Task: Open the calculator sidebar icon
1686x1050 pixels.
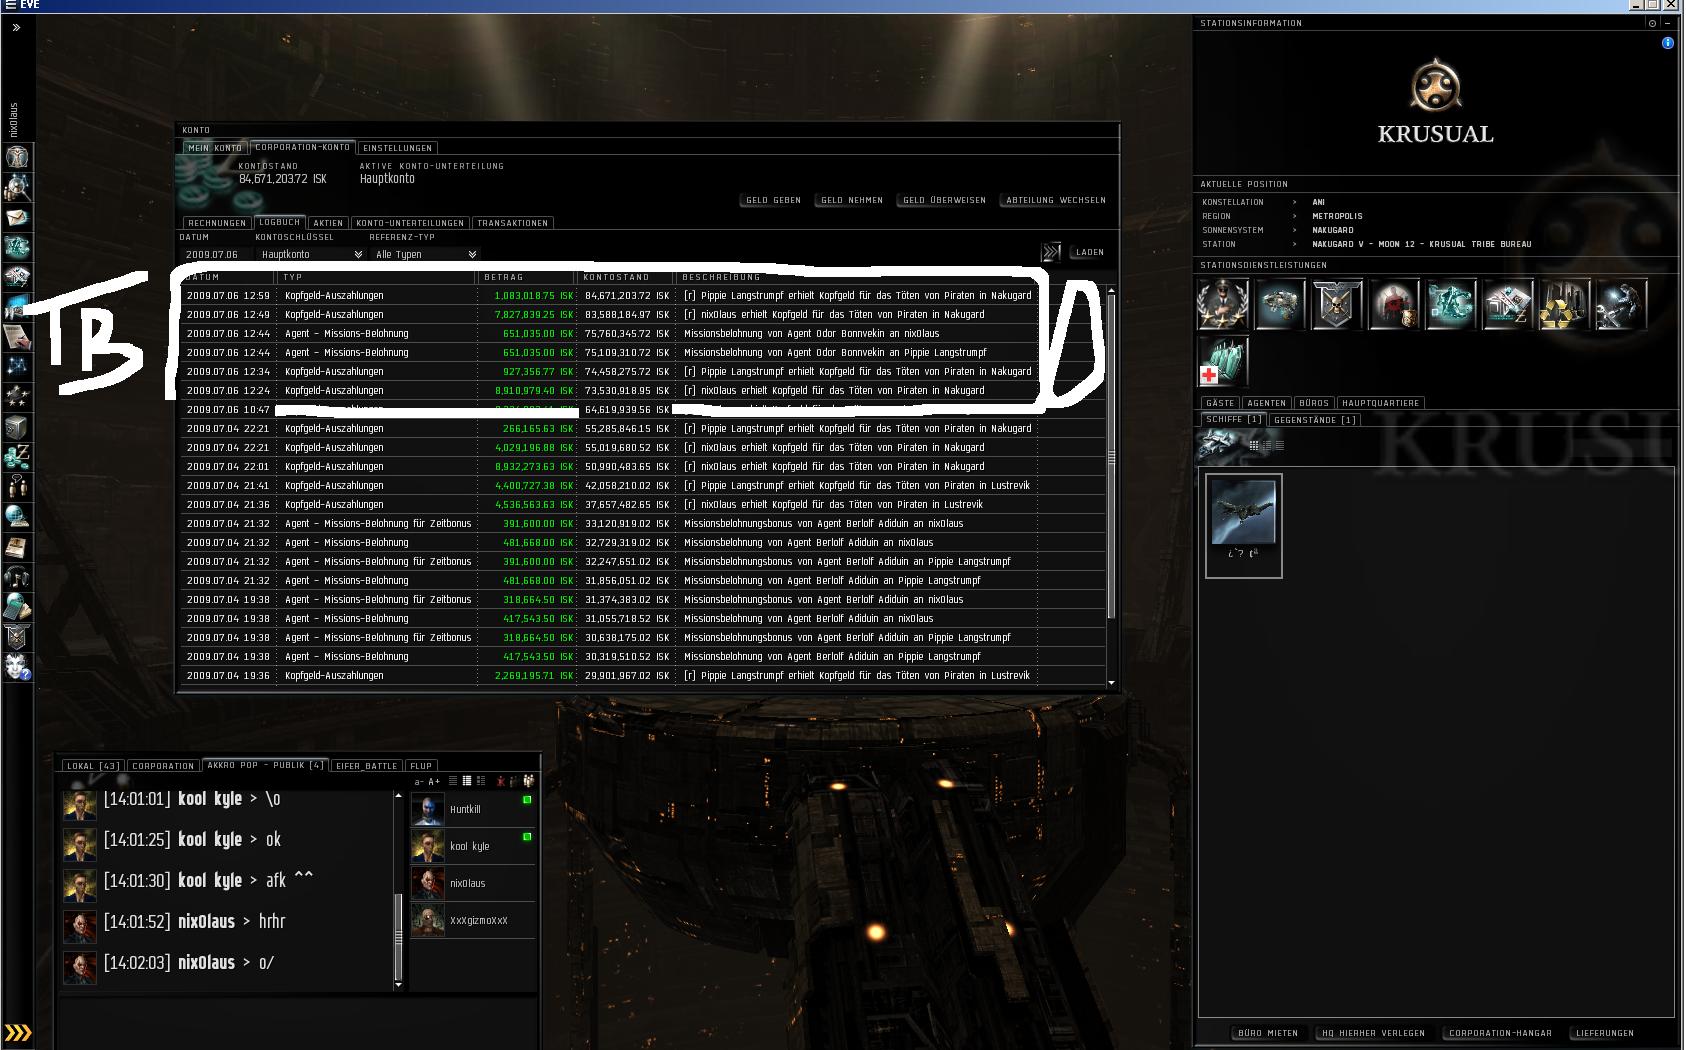Action: [x=17, y=607]
